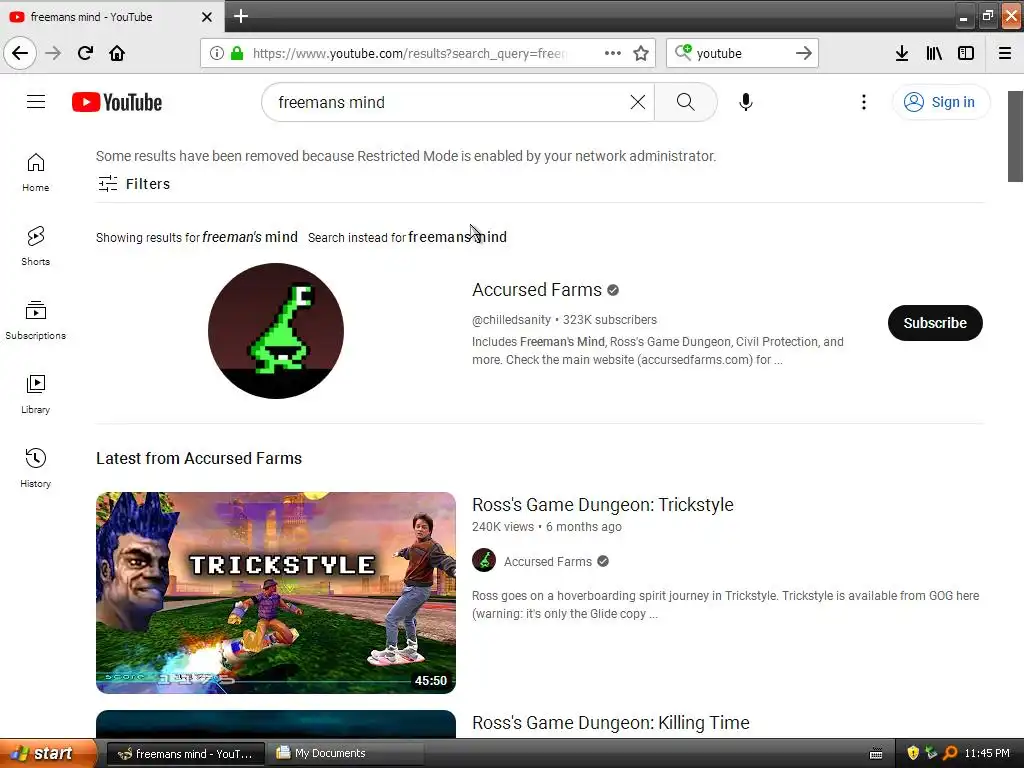1024x768 pixels.
Task: Open the Accursed Farms channel description text
Action: click(658, 351)
